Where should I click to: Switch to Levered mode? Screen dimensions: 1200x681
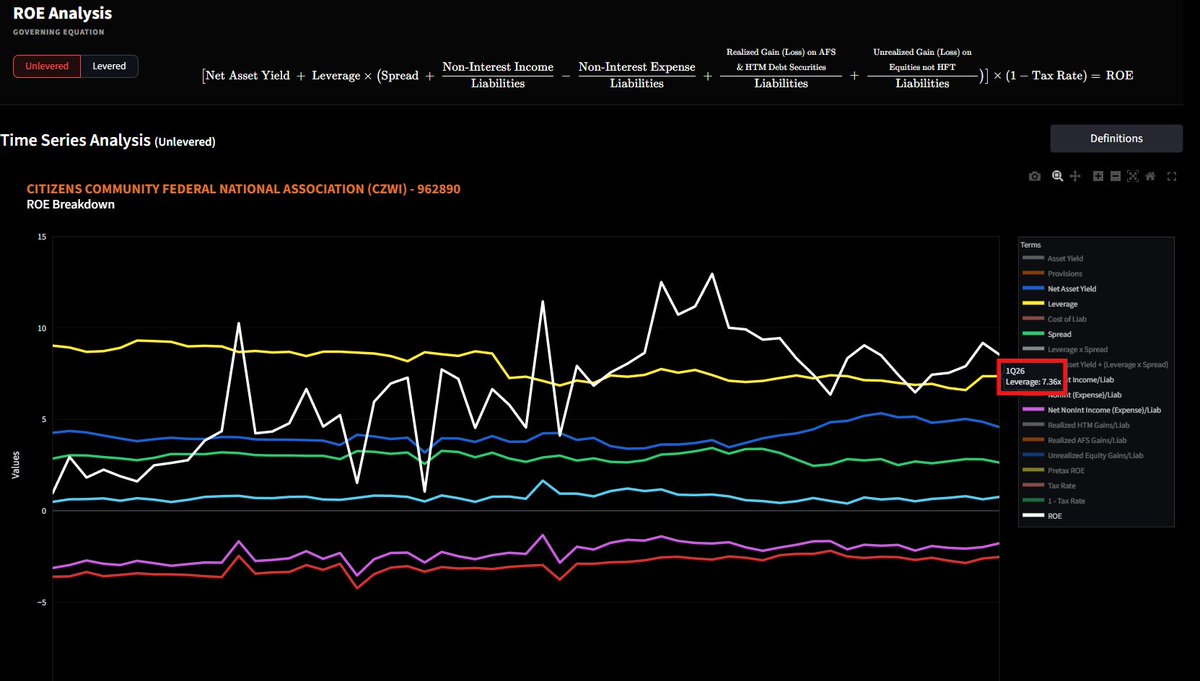pyautogui.click(x=109, y=66)
